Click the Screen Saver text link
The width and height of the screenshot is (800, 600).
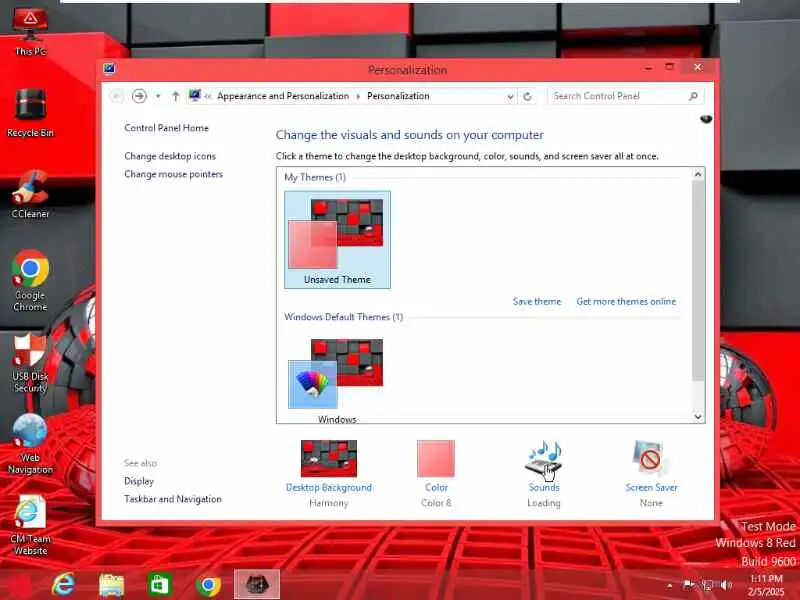coord(651,487)
